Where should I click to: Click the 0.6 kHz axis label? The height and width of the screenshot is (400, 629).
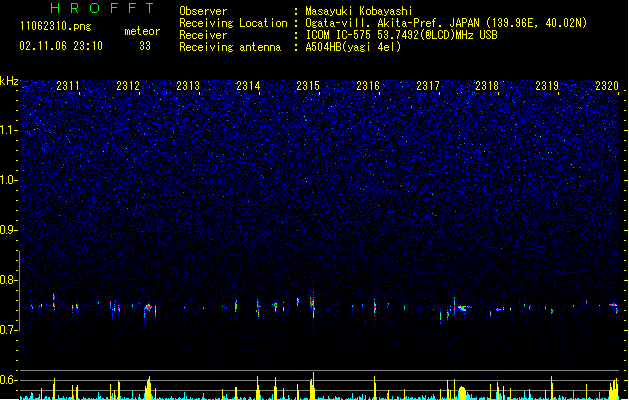tap(9, 380)
